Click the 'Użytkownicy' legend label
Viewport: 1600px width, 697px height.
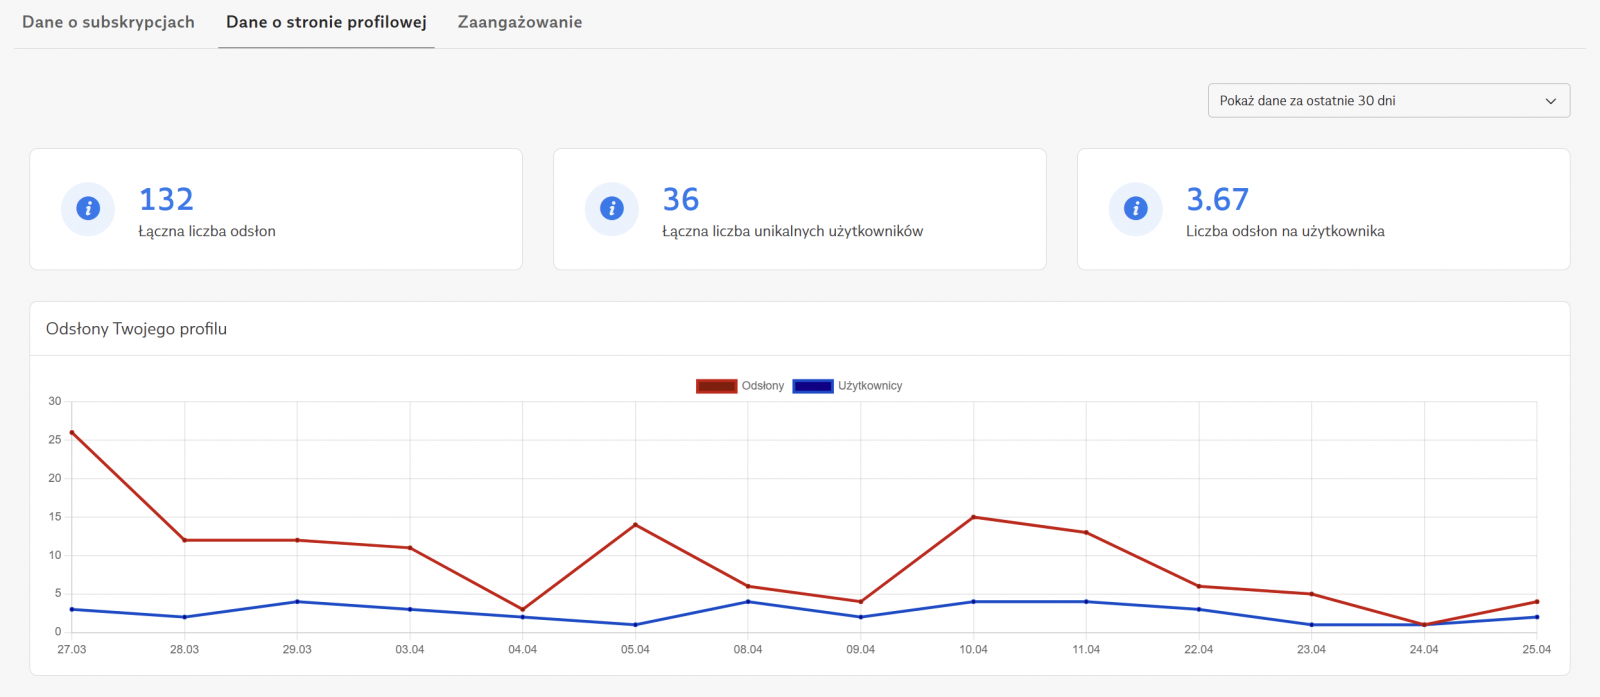pyautogui.click(x=870, y=386)
